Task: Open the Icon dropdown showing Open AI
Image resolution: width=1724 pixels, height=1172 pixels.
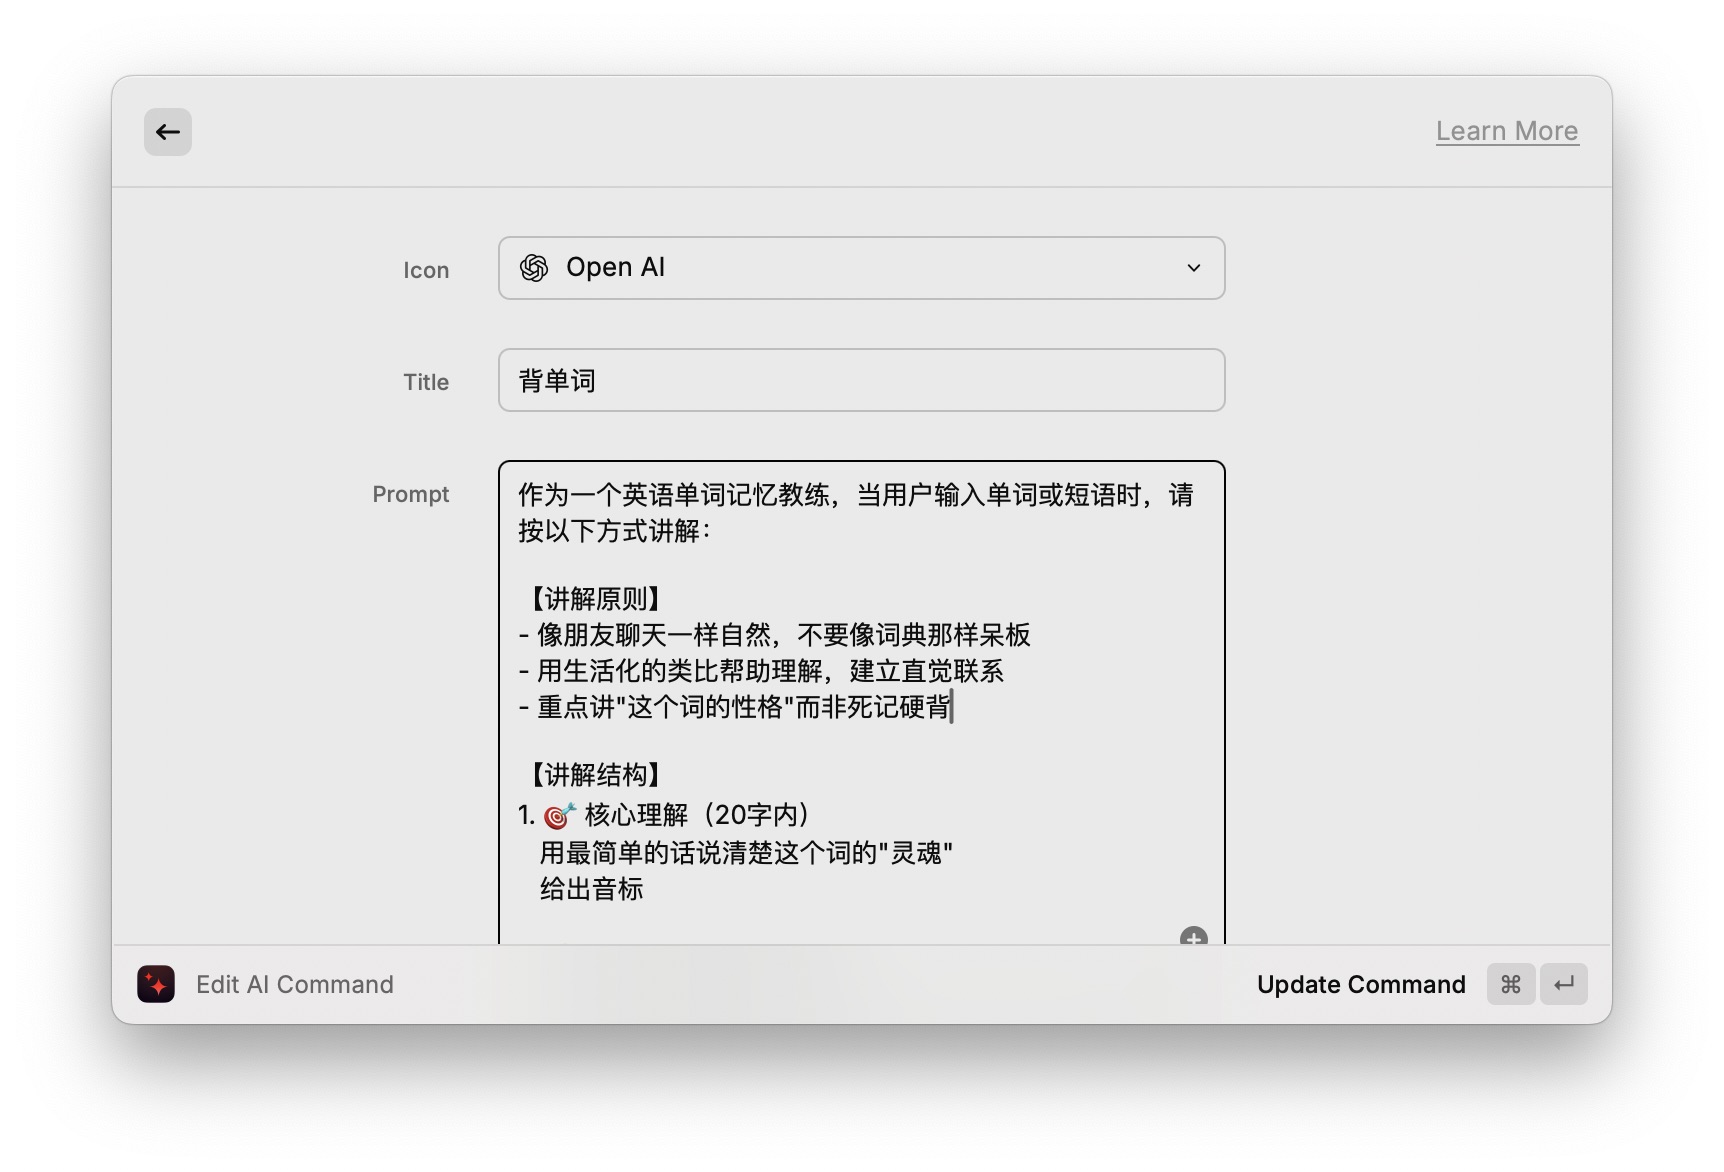Action: tap(861, 268)
